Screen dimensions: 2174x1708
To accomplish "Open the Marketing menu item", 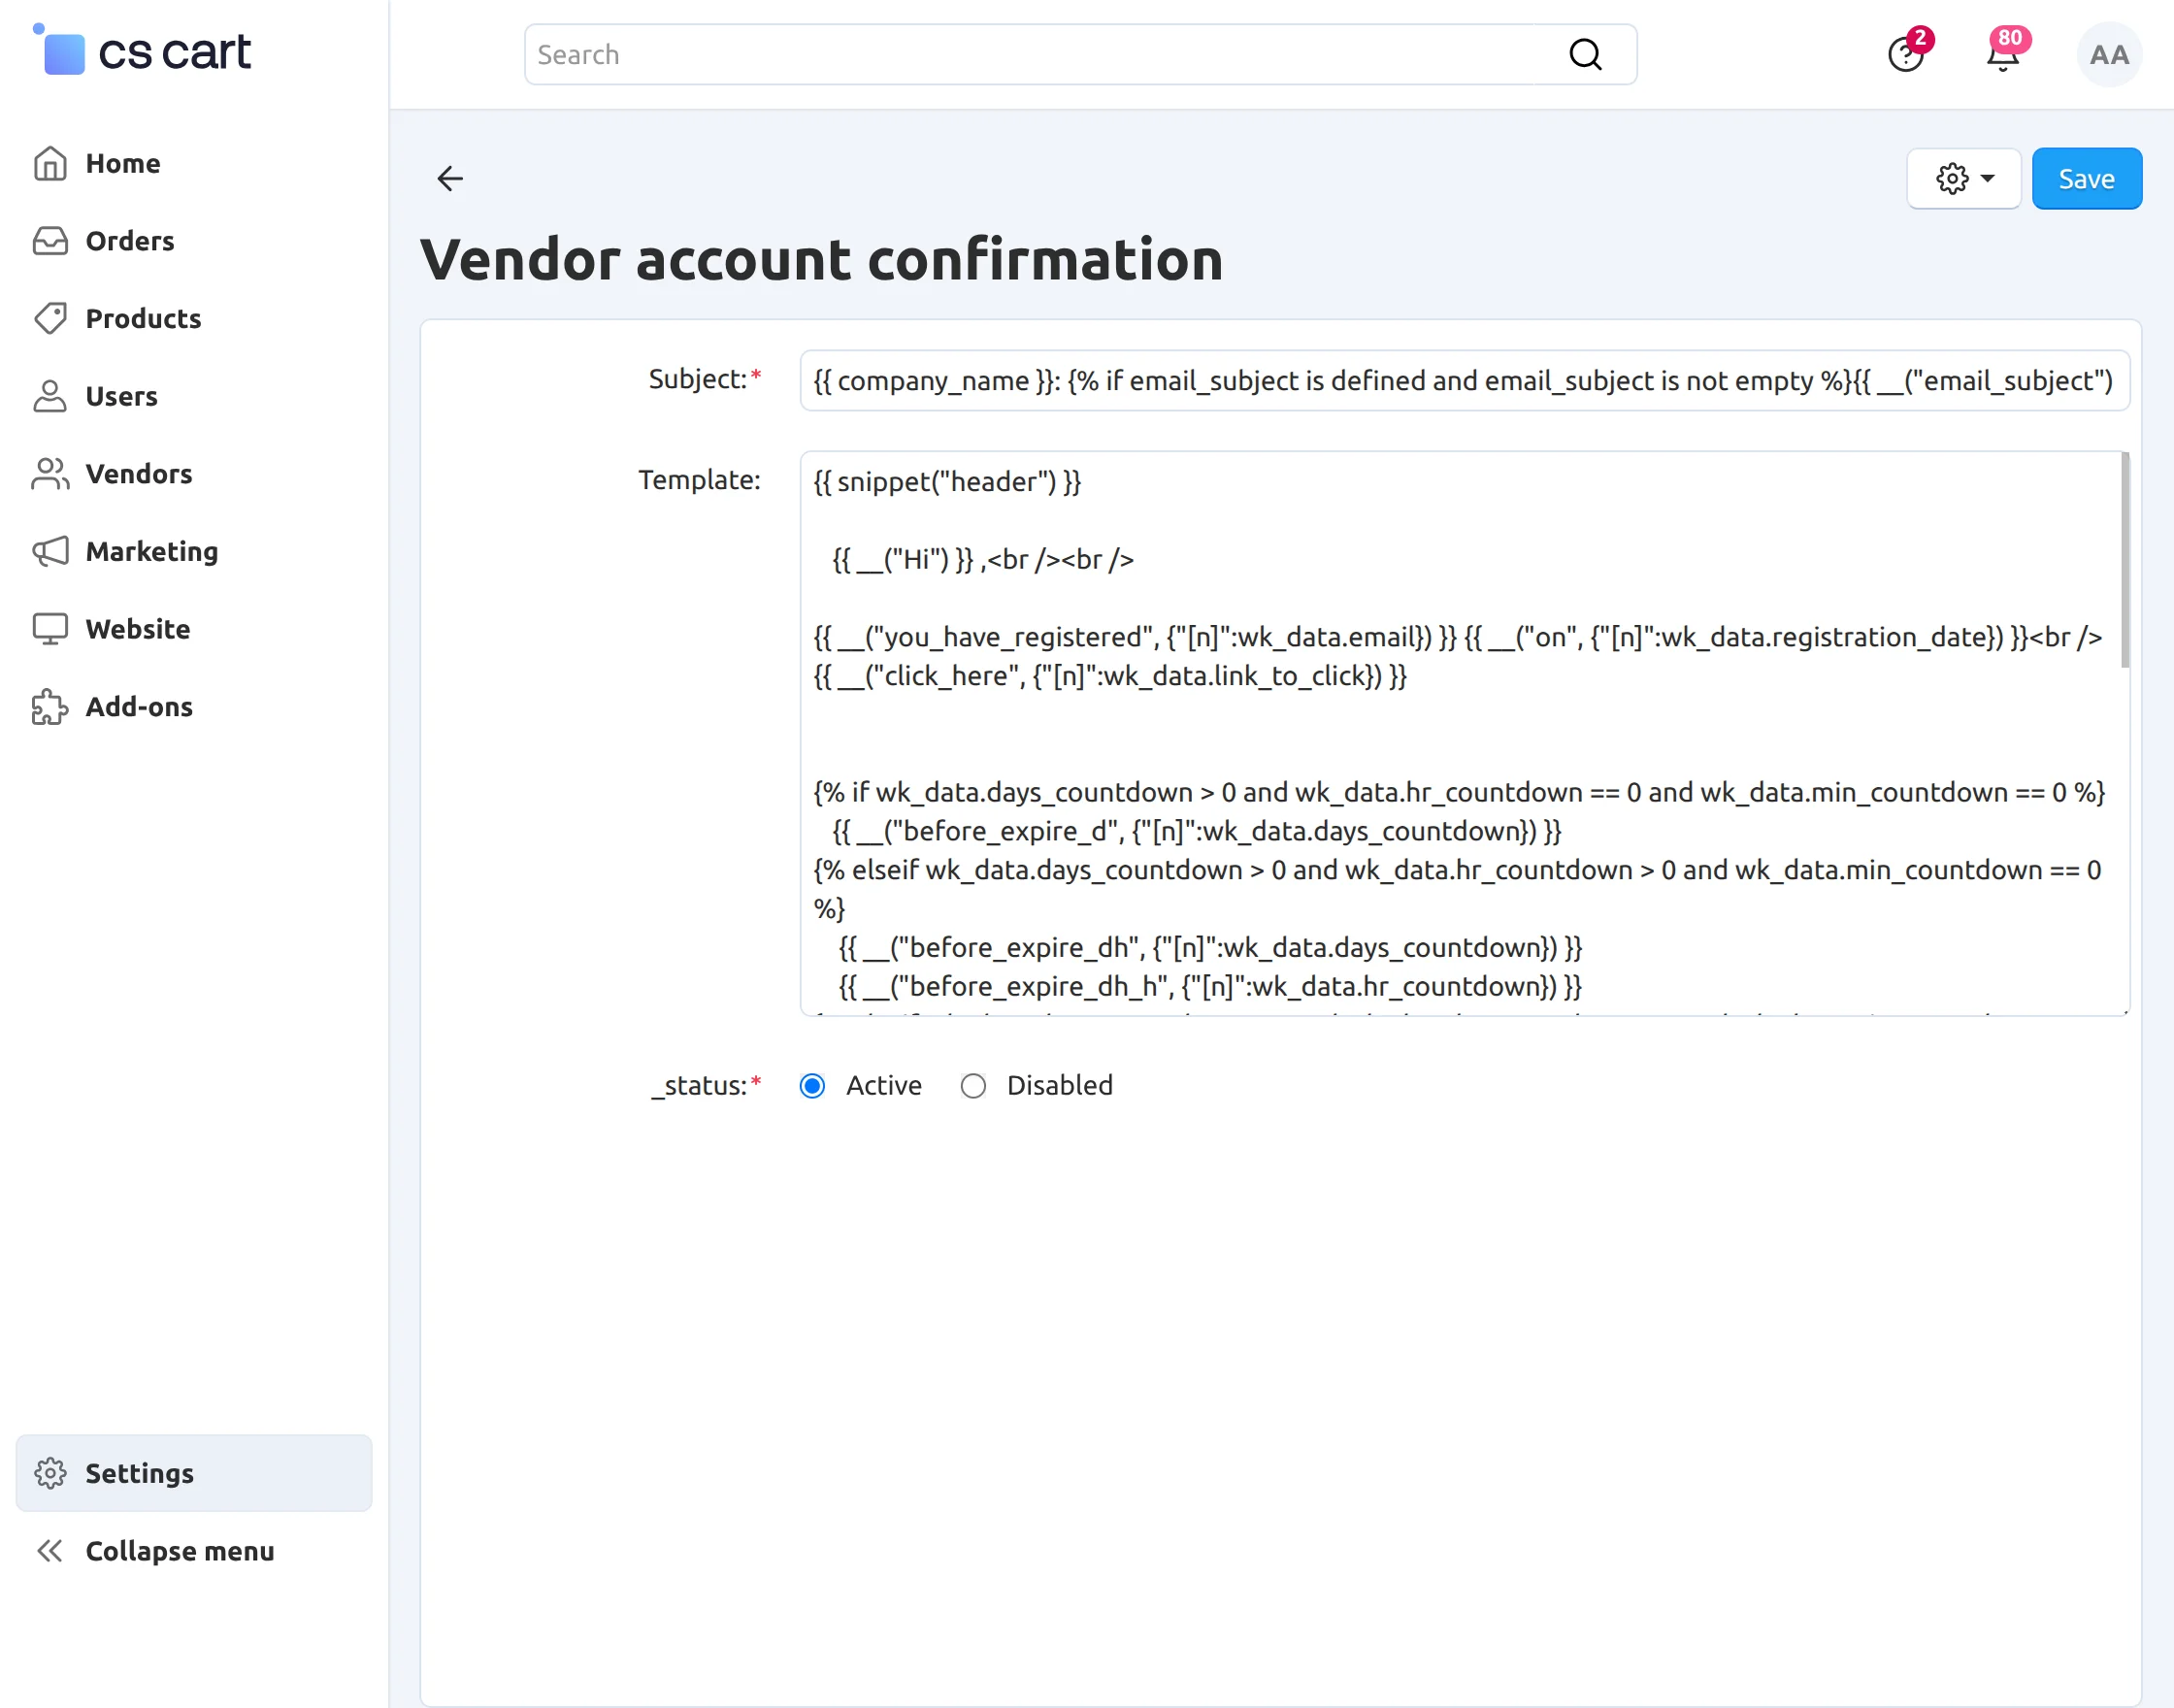I will [x=194, y=551].
